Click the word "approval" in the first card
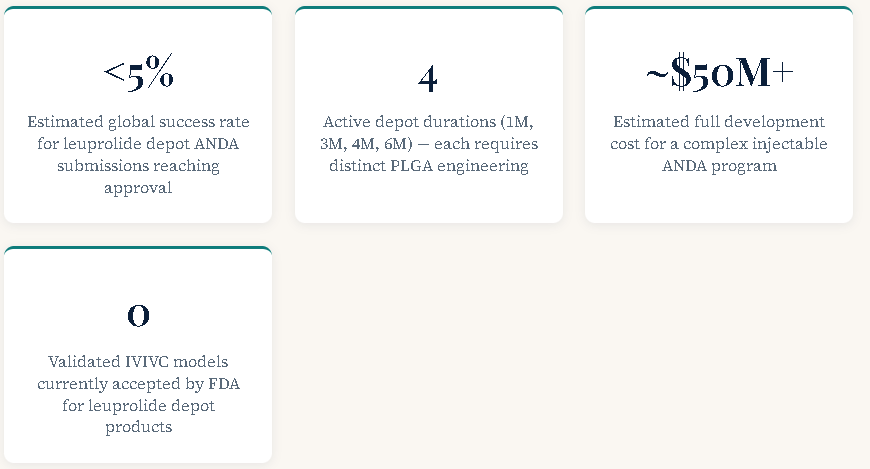The image size is (870, 469). [138, 188]
